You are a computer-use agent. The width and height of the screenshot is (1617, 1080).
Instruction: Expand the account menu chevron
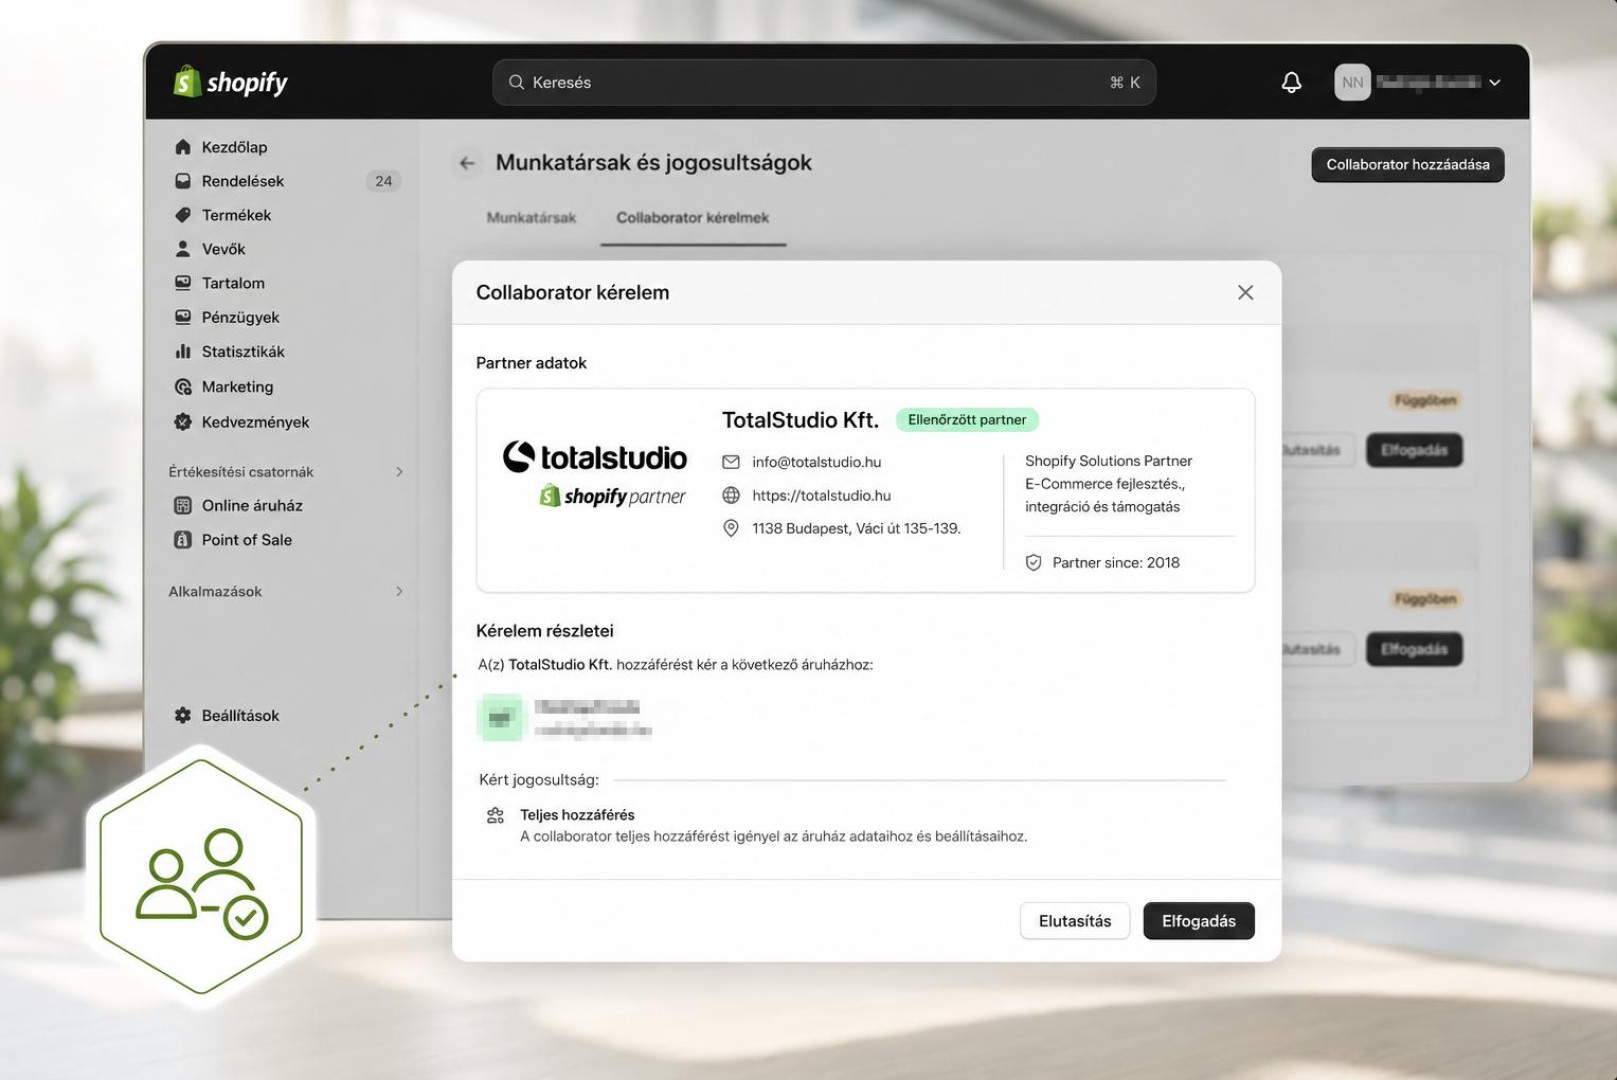1494,83
